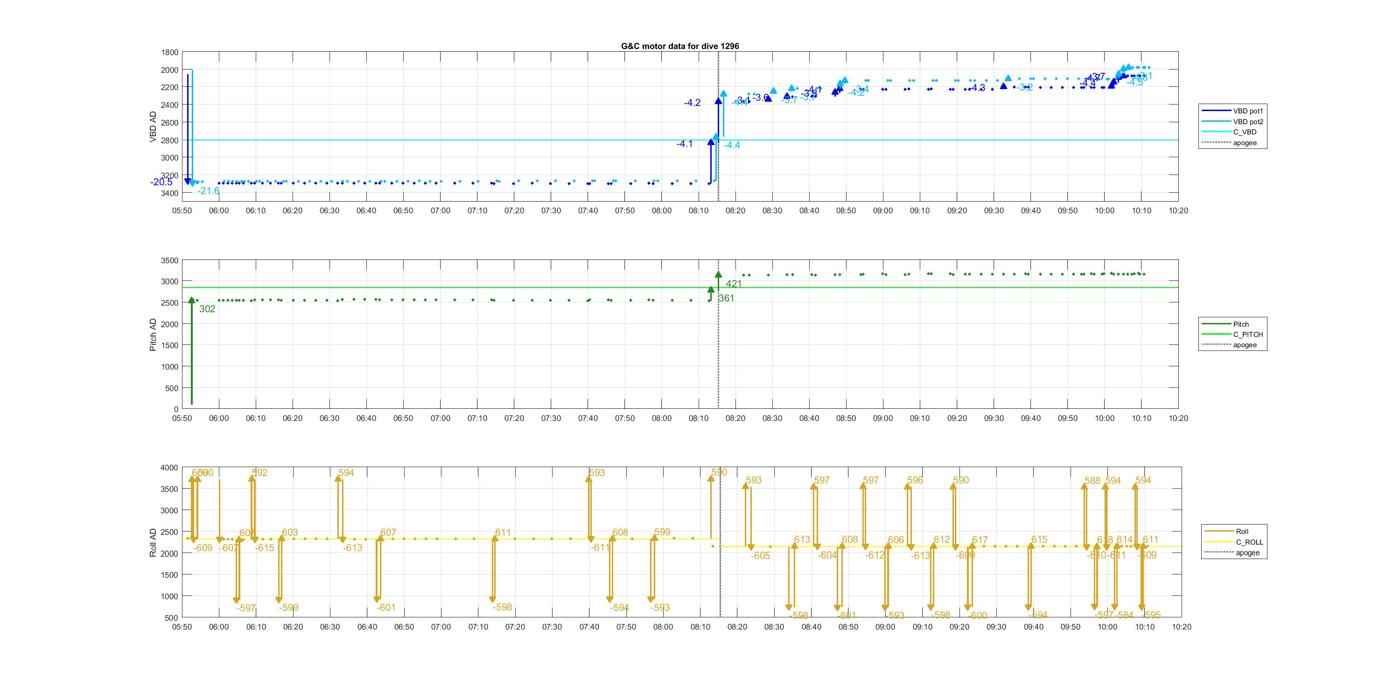
Task: Click the "-4.2" label left of apogee line
Action: click(693, 103)
